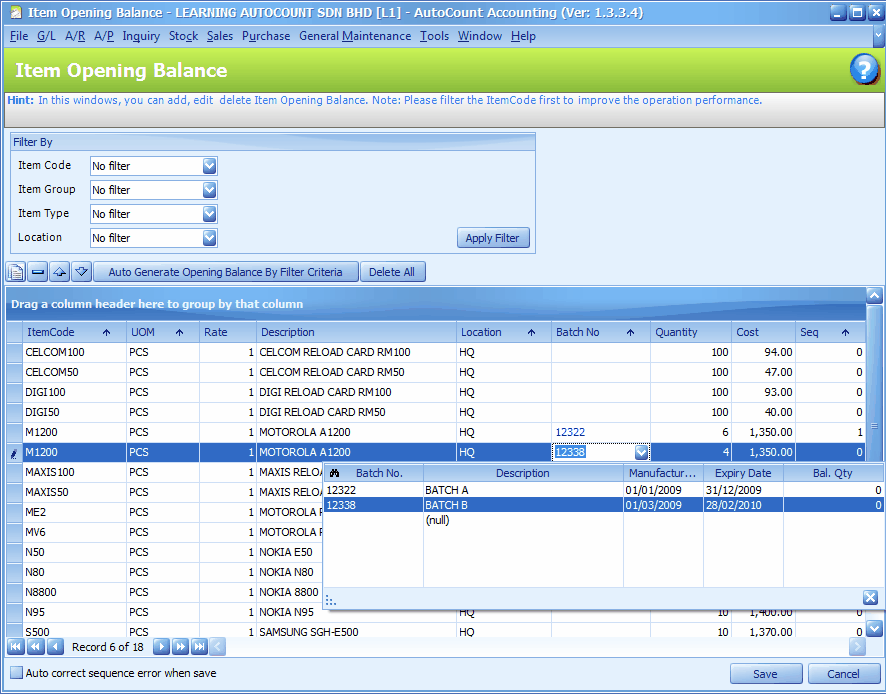Click the Delete All button

tap(392, 272)
